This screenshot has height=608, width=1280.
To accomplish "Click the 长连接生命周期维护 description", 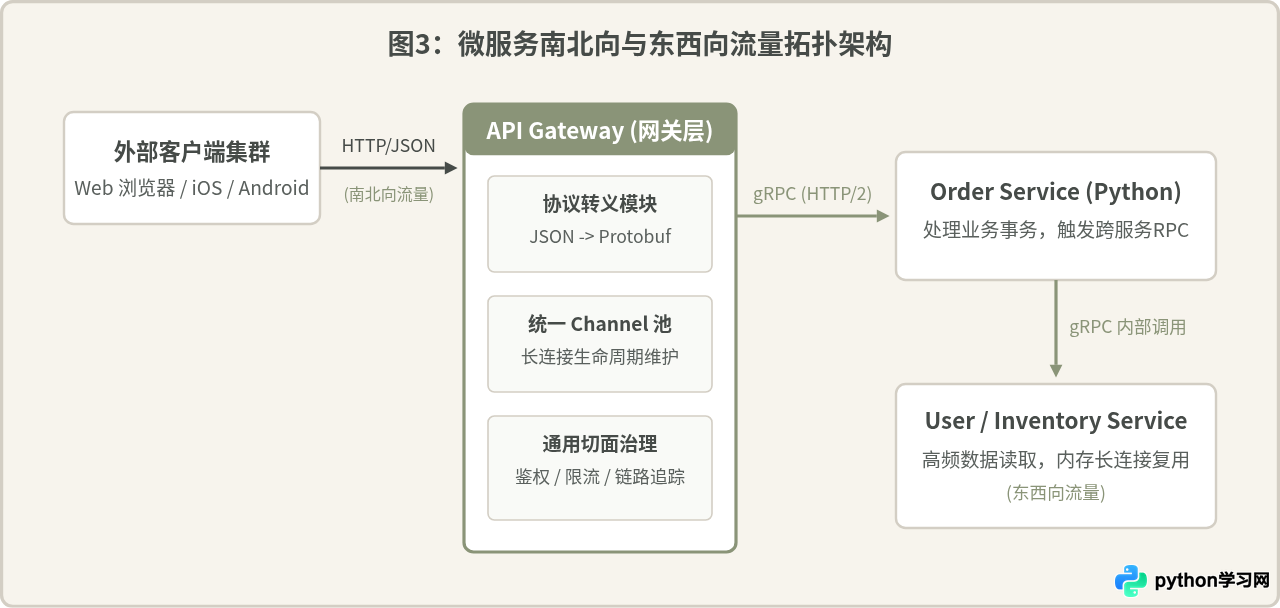I will [600, 357].
